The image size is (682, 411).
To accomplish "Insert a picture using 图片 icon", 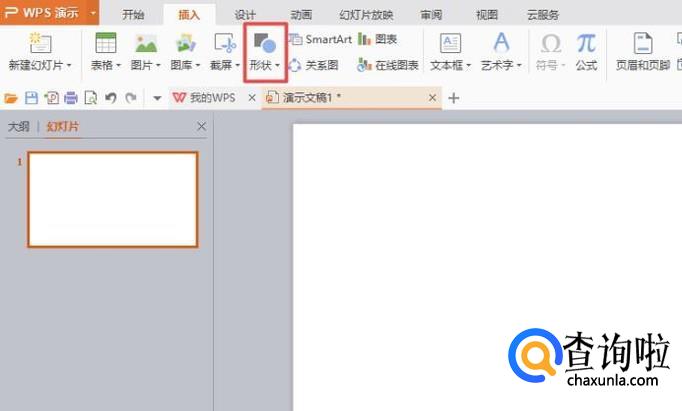I will 146,43.
